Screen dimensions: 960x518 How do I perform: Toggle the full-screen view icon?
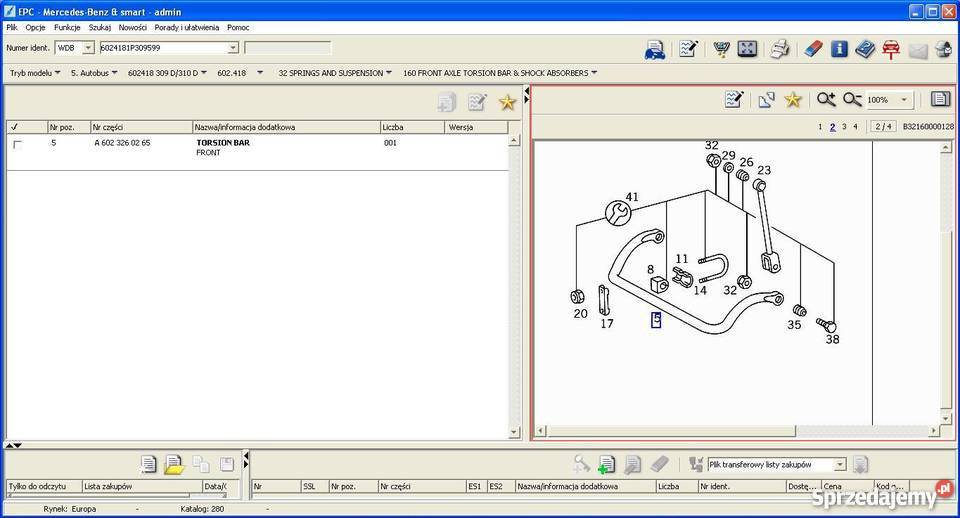click(x=747, y=49)
